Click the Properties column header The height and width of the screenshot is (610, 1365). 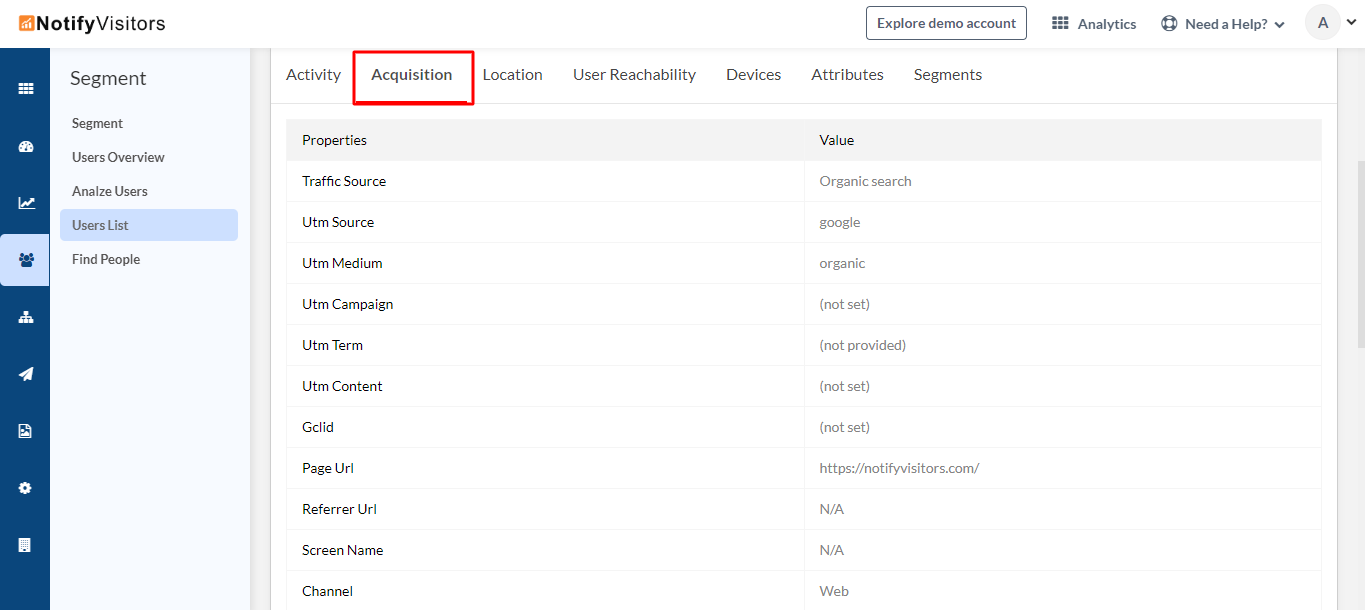click(x=334, y=141)
